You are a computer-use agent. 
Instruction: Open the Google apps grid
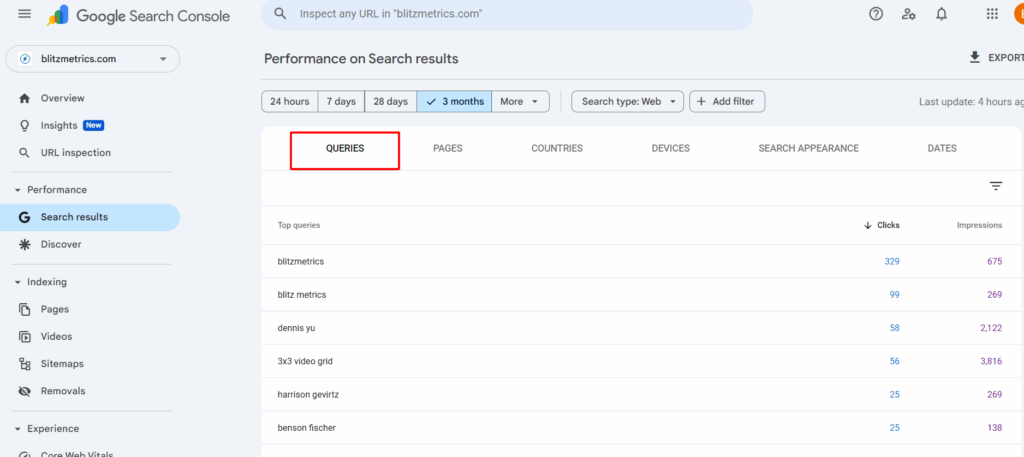[x=992, y=14]
